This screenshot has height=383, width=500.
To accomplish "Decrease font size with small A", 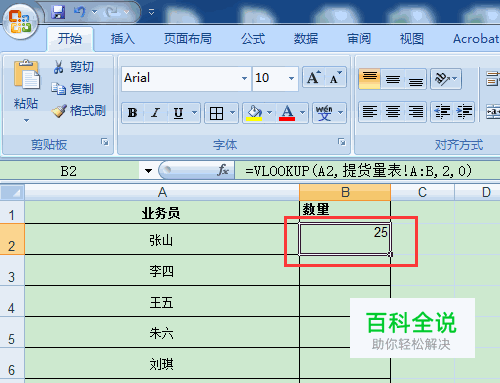I will 336,78.
